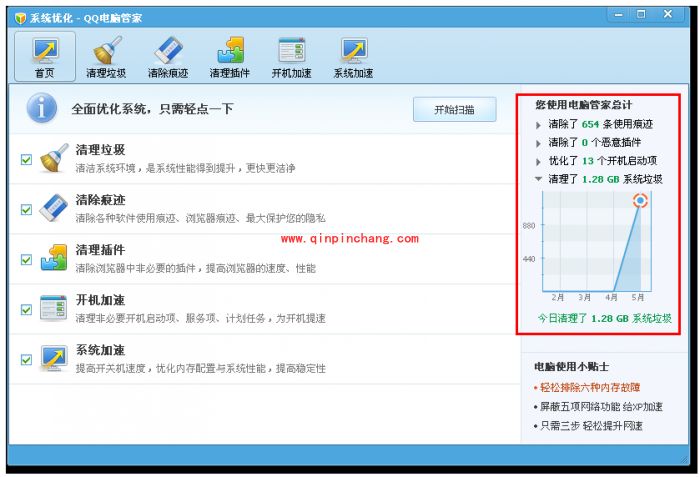Uncheck the 系统加速 checkbox

point(26,360)
